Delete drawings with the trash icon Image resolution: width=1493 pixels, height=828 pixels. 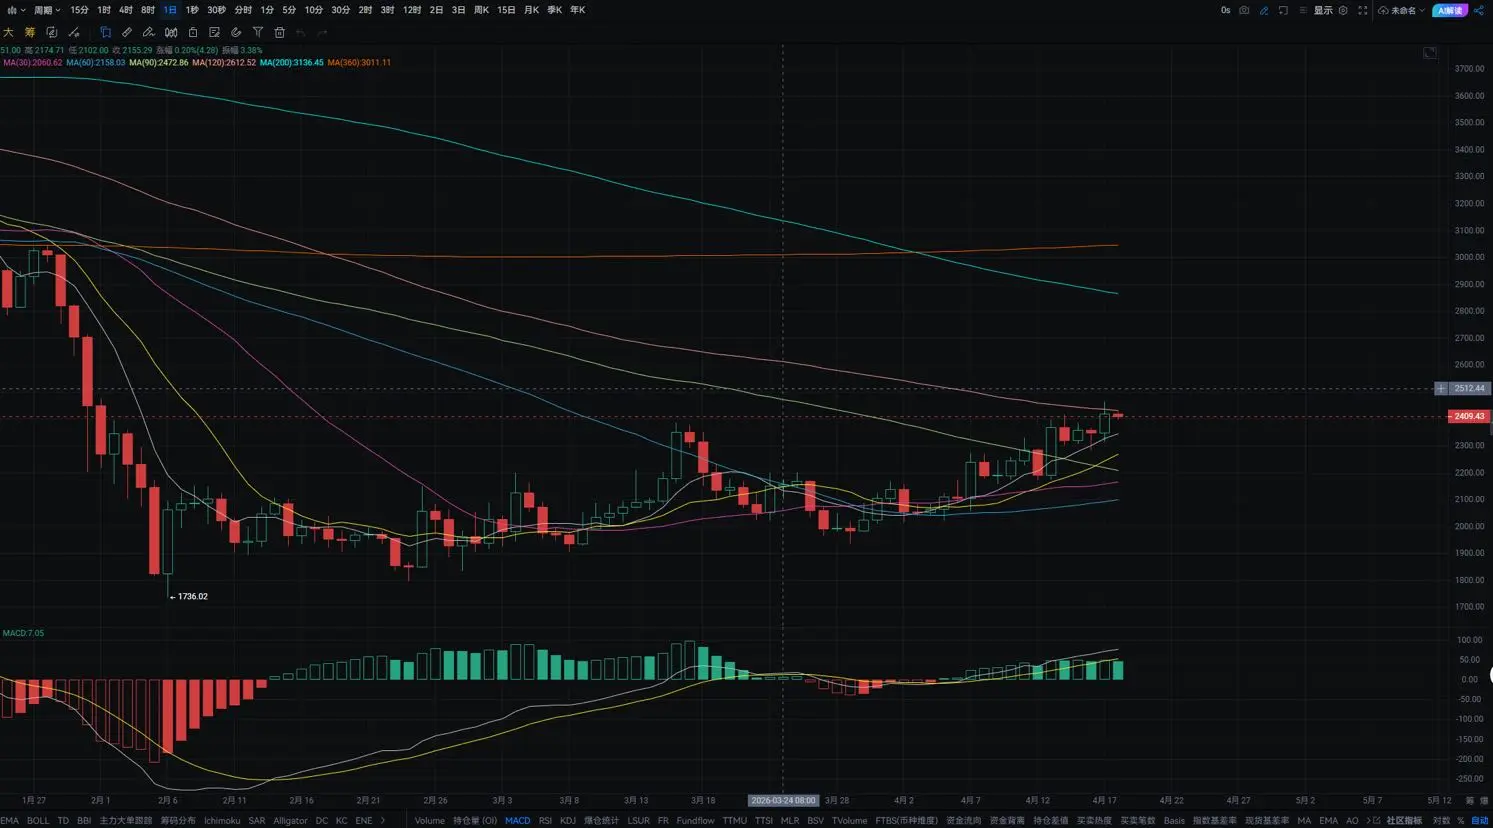280,33
